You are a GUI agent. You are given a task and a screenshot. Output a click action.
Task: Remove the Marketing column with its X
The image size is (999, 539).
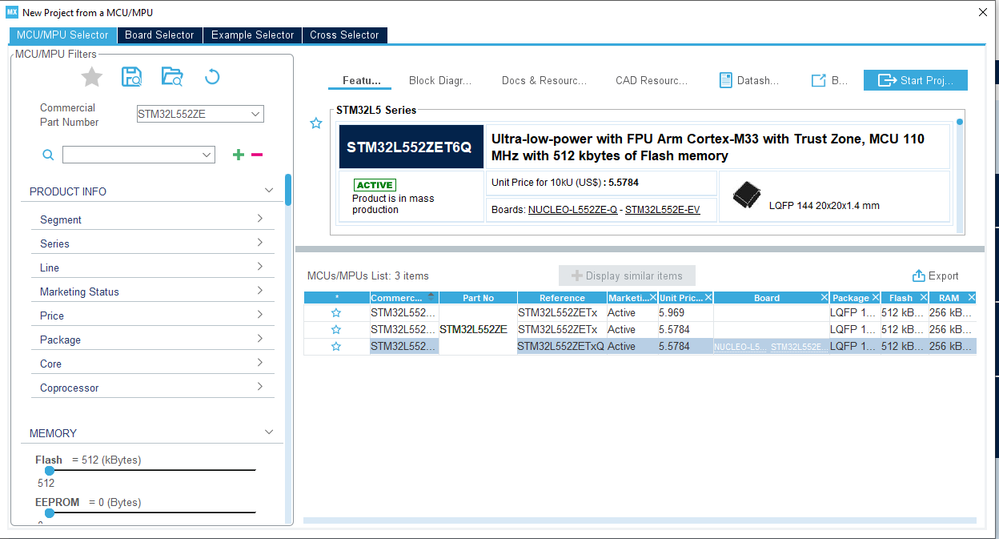tap(653, 298)
